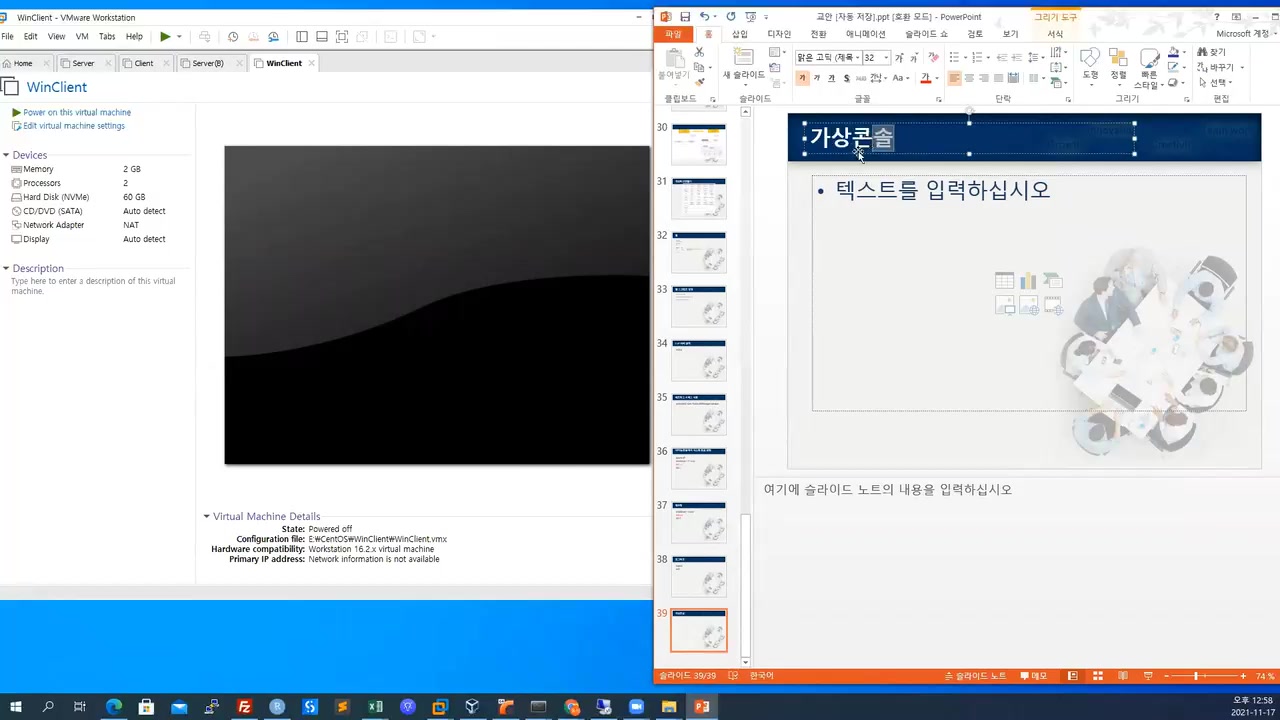Toggle left text alignment in paragraph group
This screenshot has width=1280, height=720.
954,78
